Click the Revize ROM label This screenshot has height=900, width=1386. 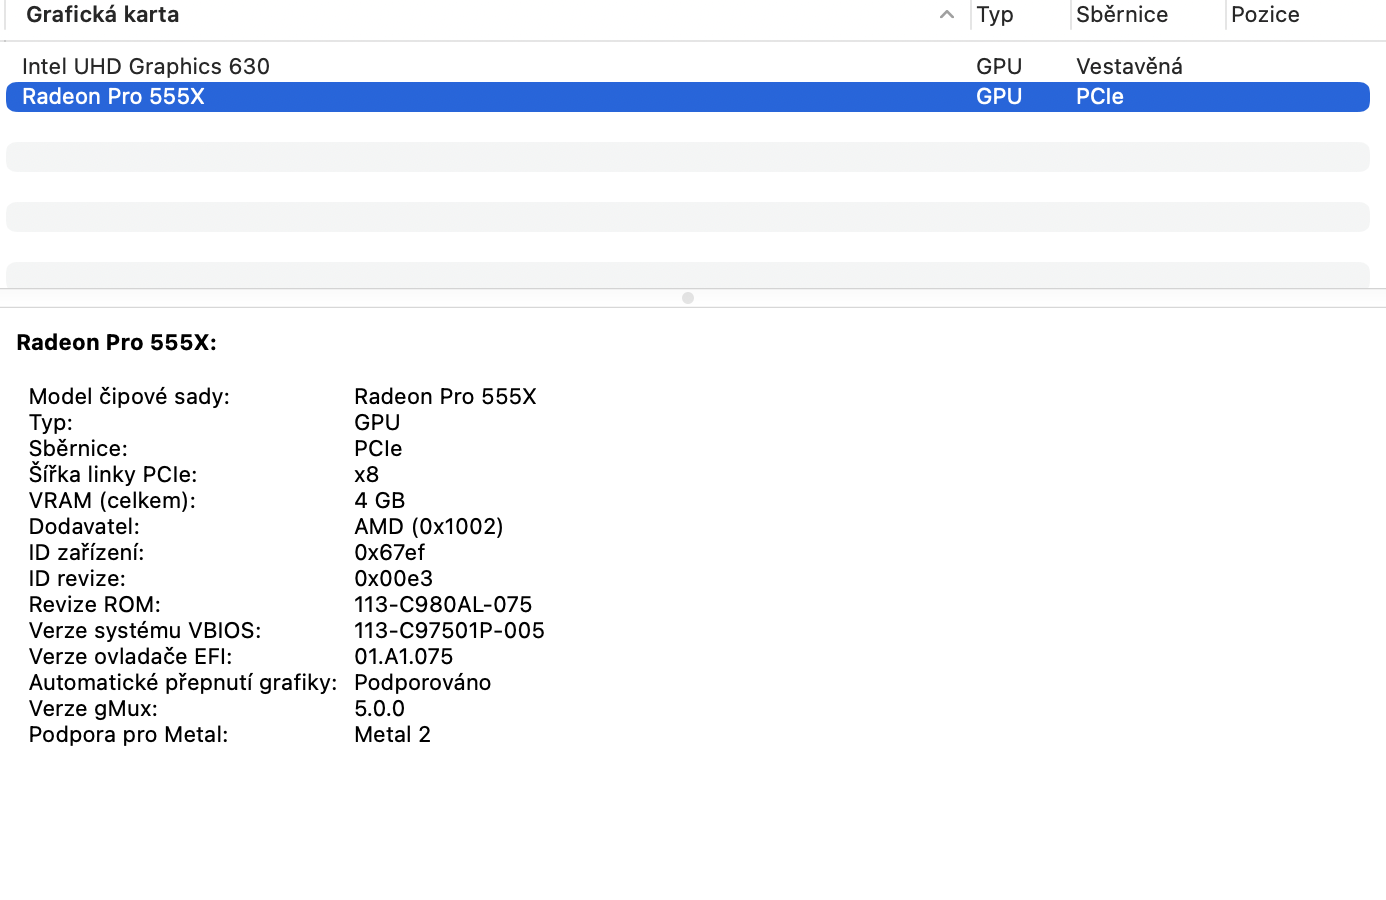point(94,605)
